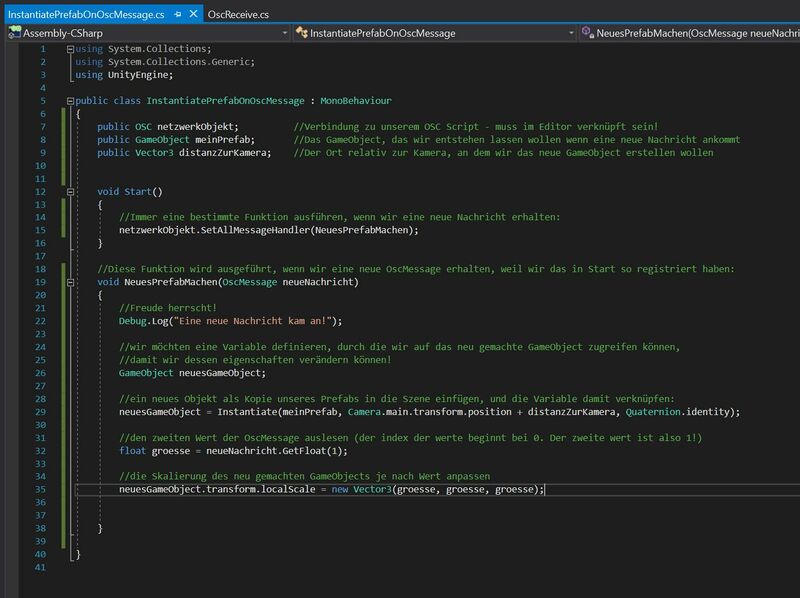Pin the InstantiatePrefabOnOscMessage.cs tab
The image size is (800, 598).
[x=176, y=16]
